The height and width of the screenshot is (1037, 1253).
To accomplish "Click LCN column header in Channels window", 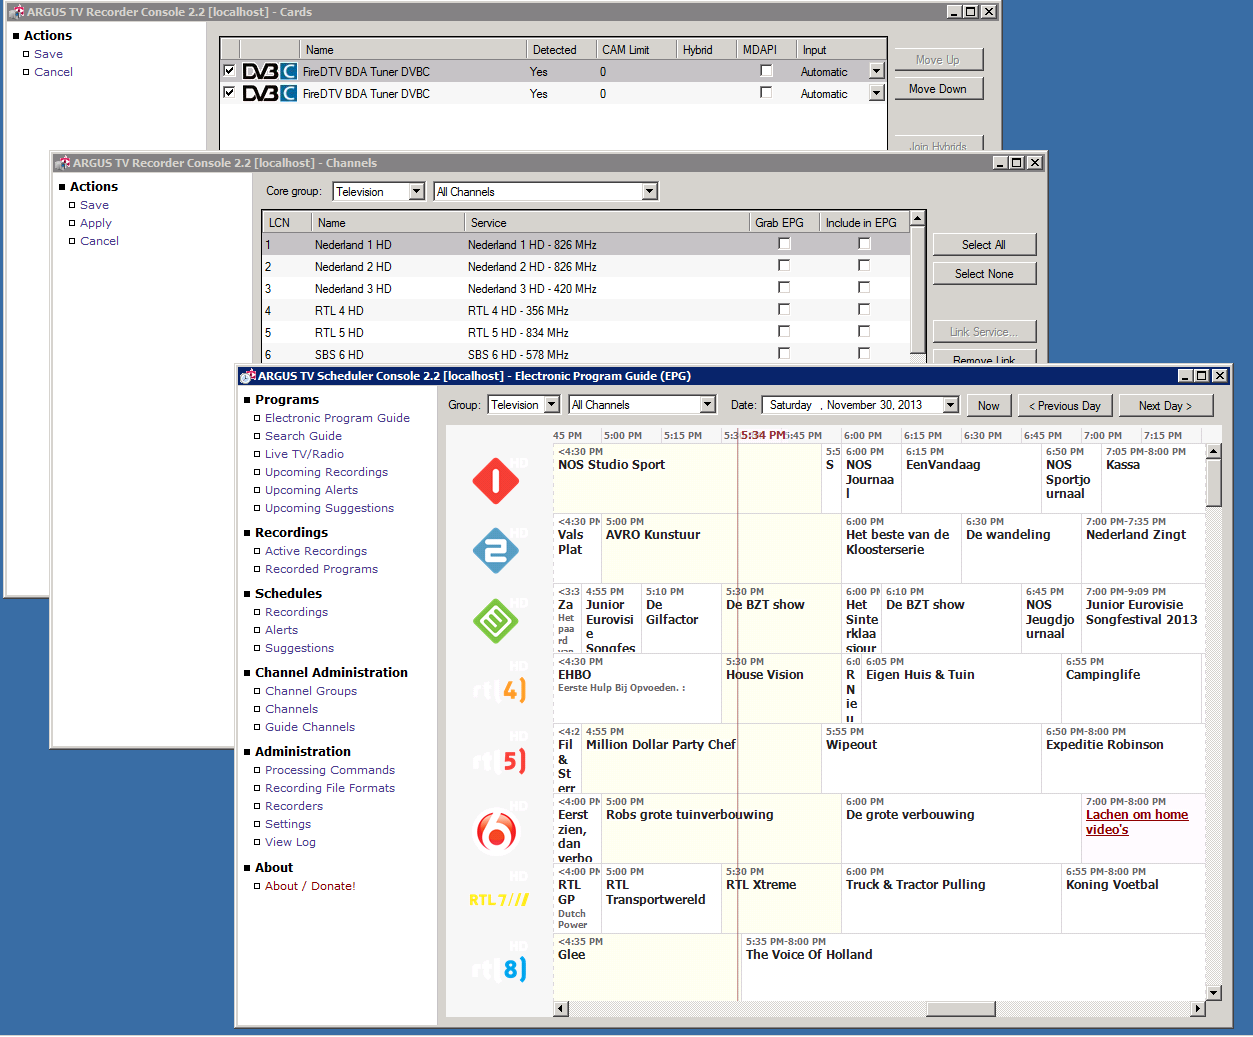I will [286, 223].
